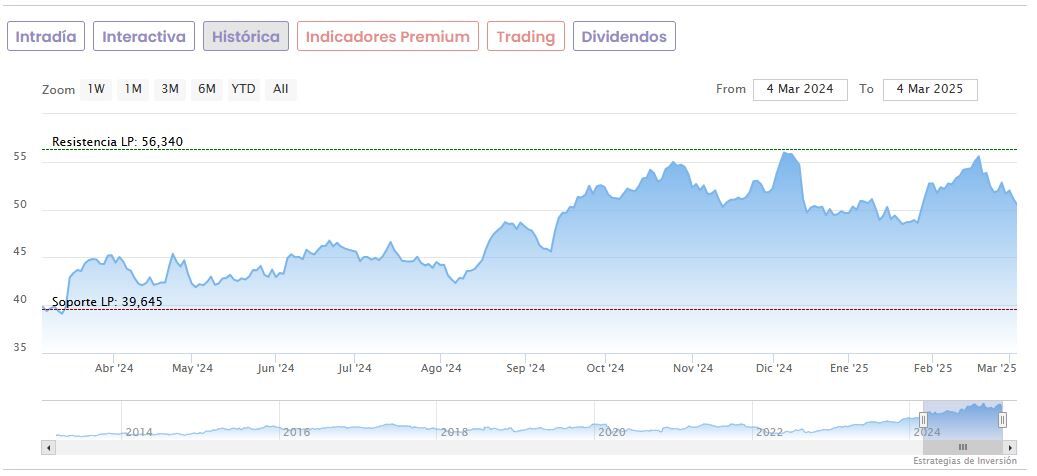Viewport: 1037px width, 476px height.
Task: Zoom chart to 3M
Action: pyautogui.click(x=170, y=89)
